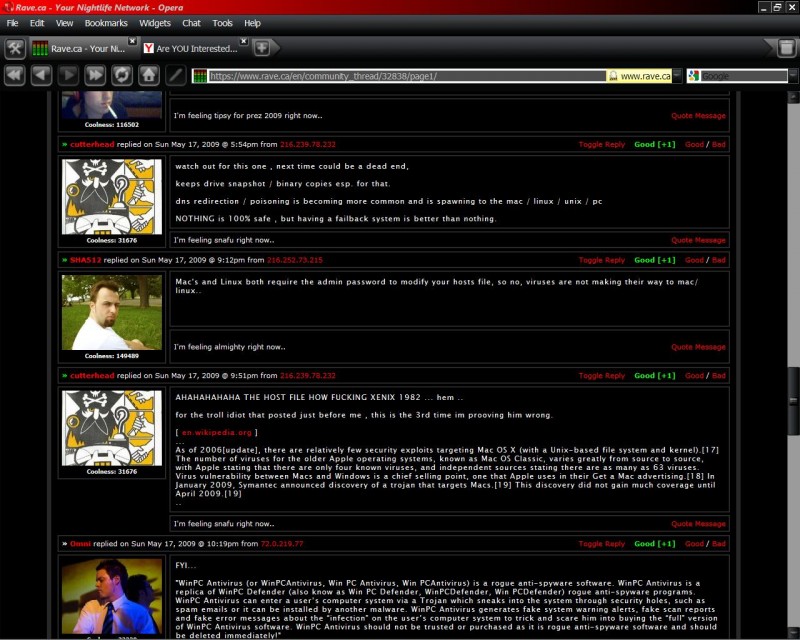Click IP address 216.252.73.215
The image size is (800, 640).
tap(295, 260)
